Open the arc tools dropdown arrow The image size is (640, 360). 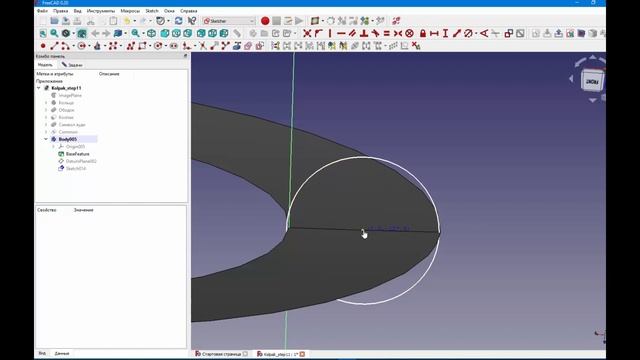tap(72, 46)
